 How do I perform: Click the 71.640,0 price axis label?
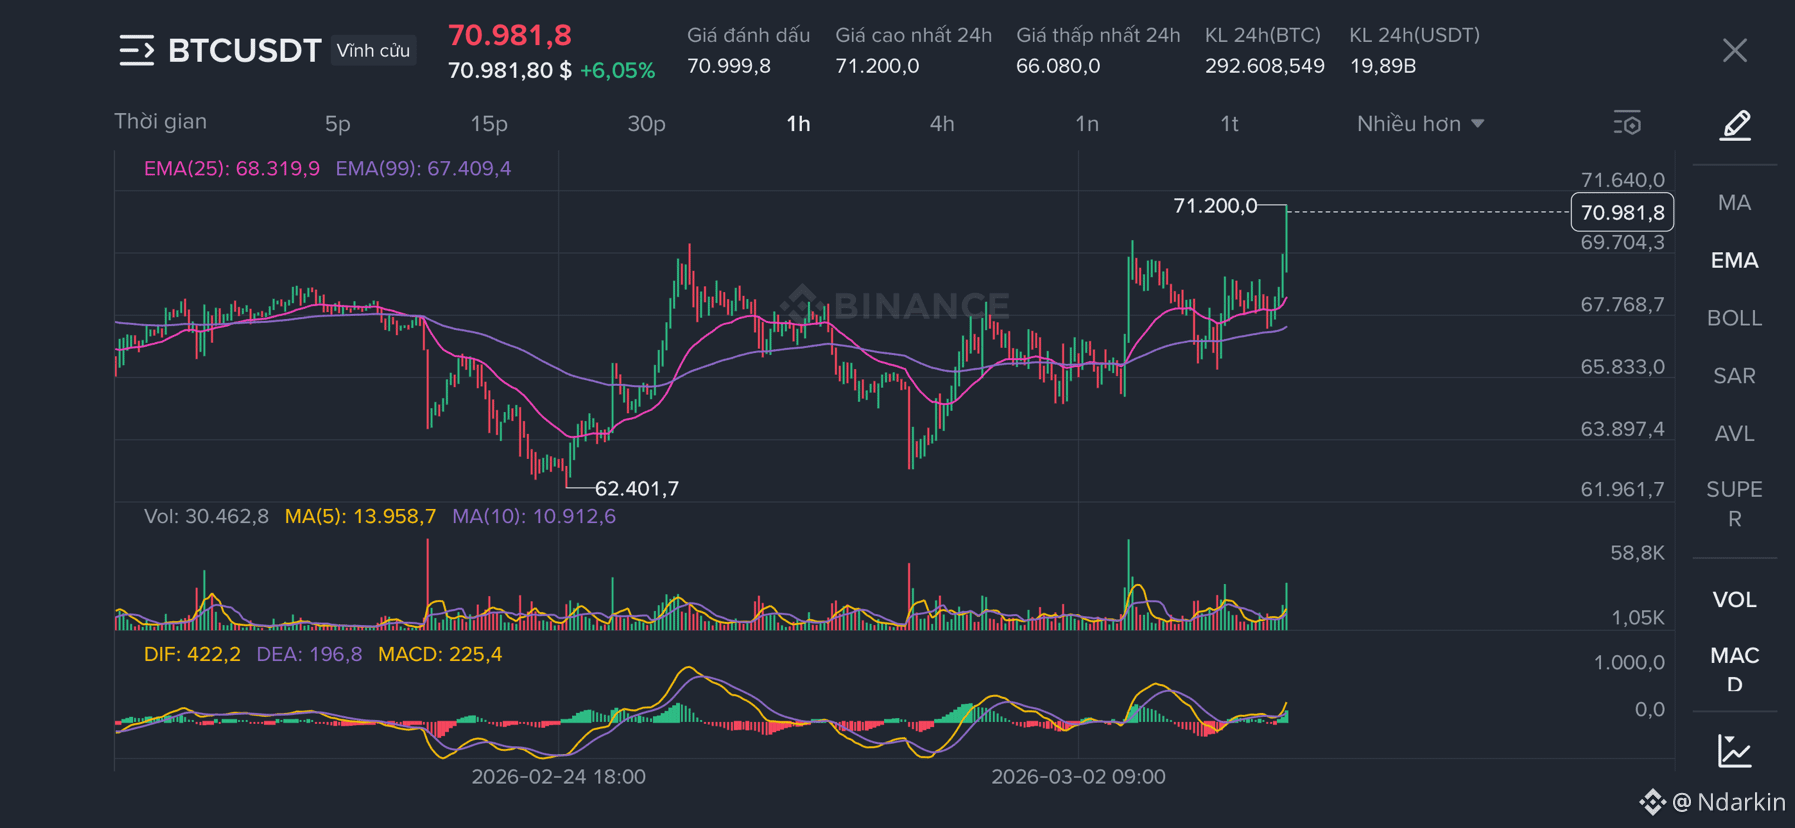(x=1623, y=180)
